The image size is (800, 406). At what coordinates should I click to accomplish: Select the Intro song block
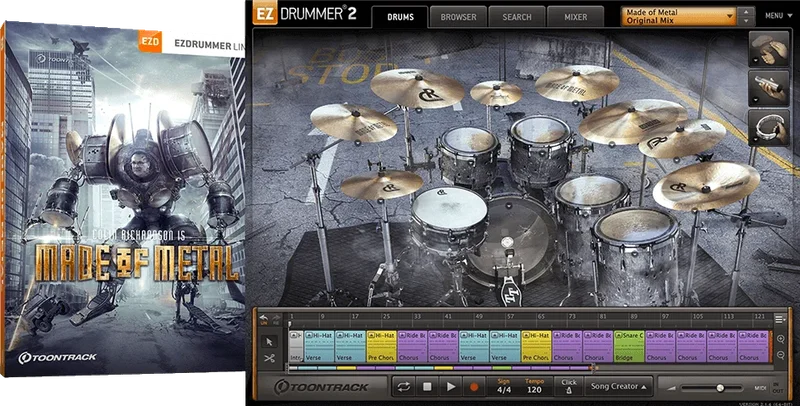click(x=296, y=346)
